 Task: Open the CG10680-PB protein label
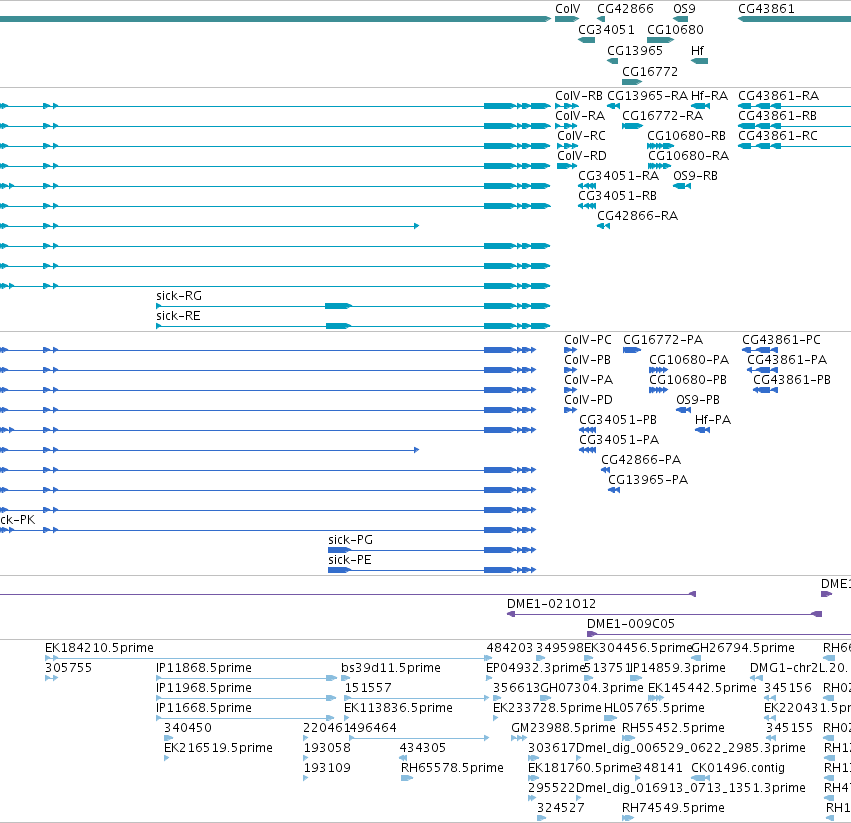tap(688, 380)
